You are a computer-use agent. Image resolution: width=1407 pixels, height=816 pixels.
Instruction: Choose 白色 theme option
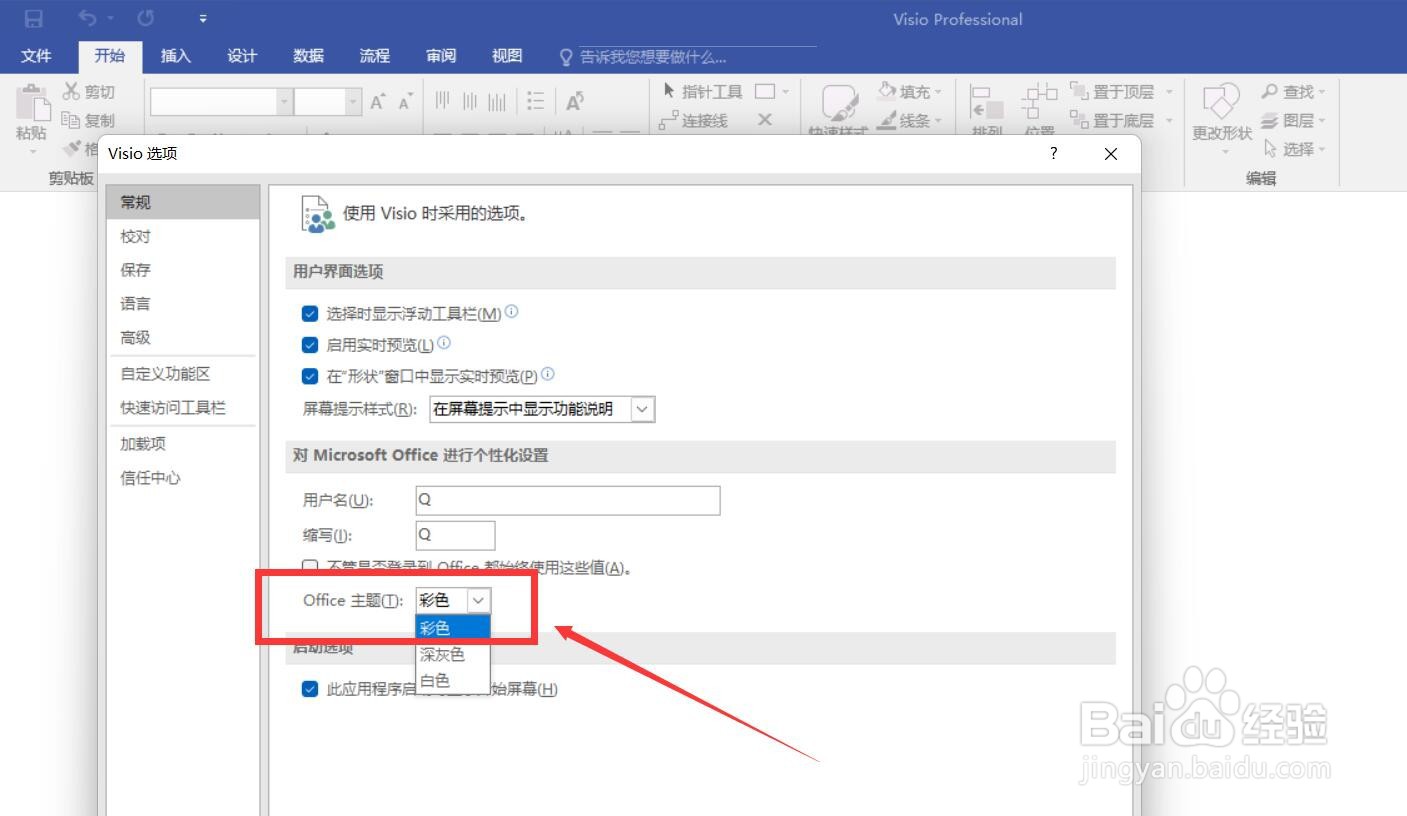pos(453,681)
